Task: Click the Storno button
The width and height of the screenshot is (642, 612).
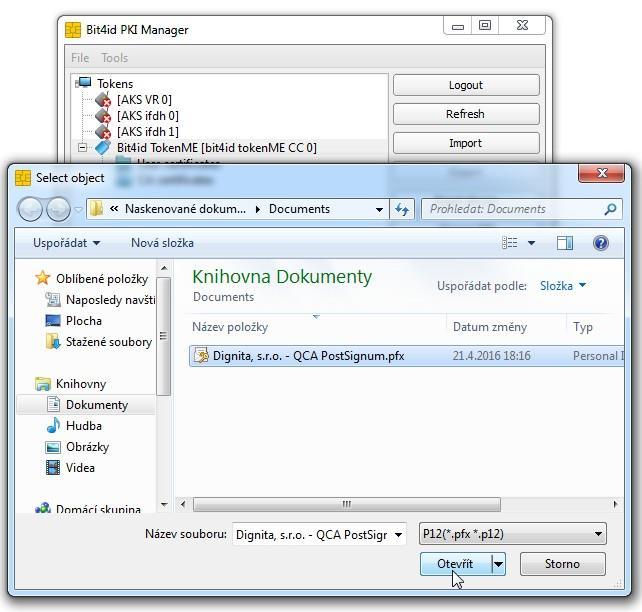Action: (x=562, y=564)
